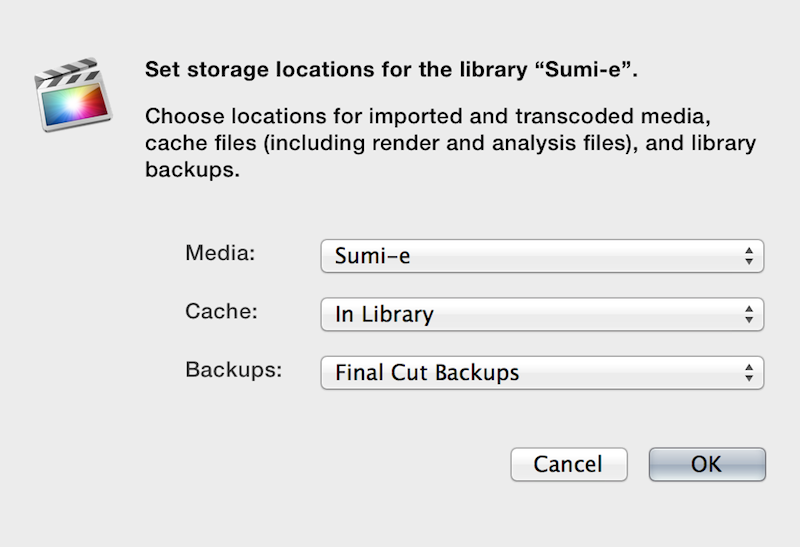
Task: Click the up-down arrows on Final Cut Backups
Action: pyautogui.click(x=748, y=373)
